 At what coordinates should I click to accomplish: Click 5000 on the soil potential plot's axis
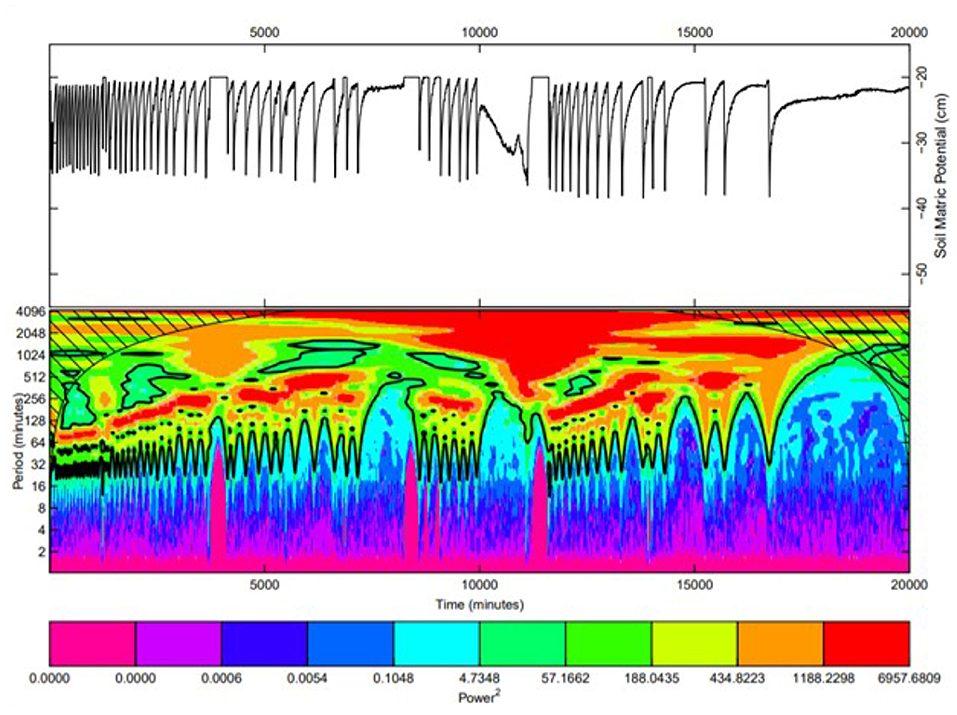(x=264, y=33)
